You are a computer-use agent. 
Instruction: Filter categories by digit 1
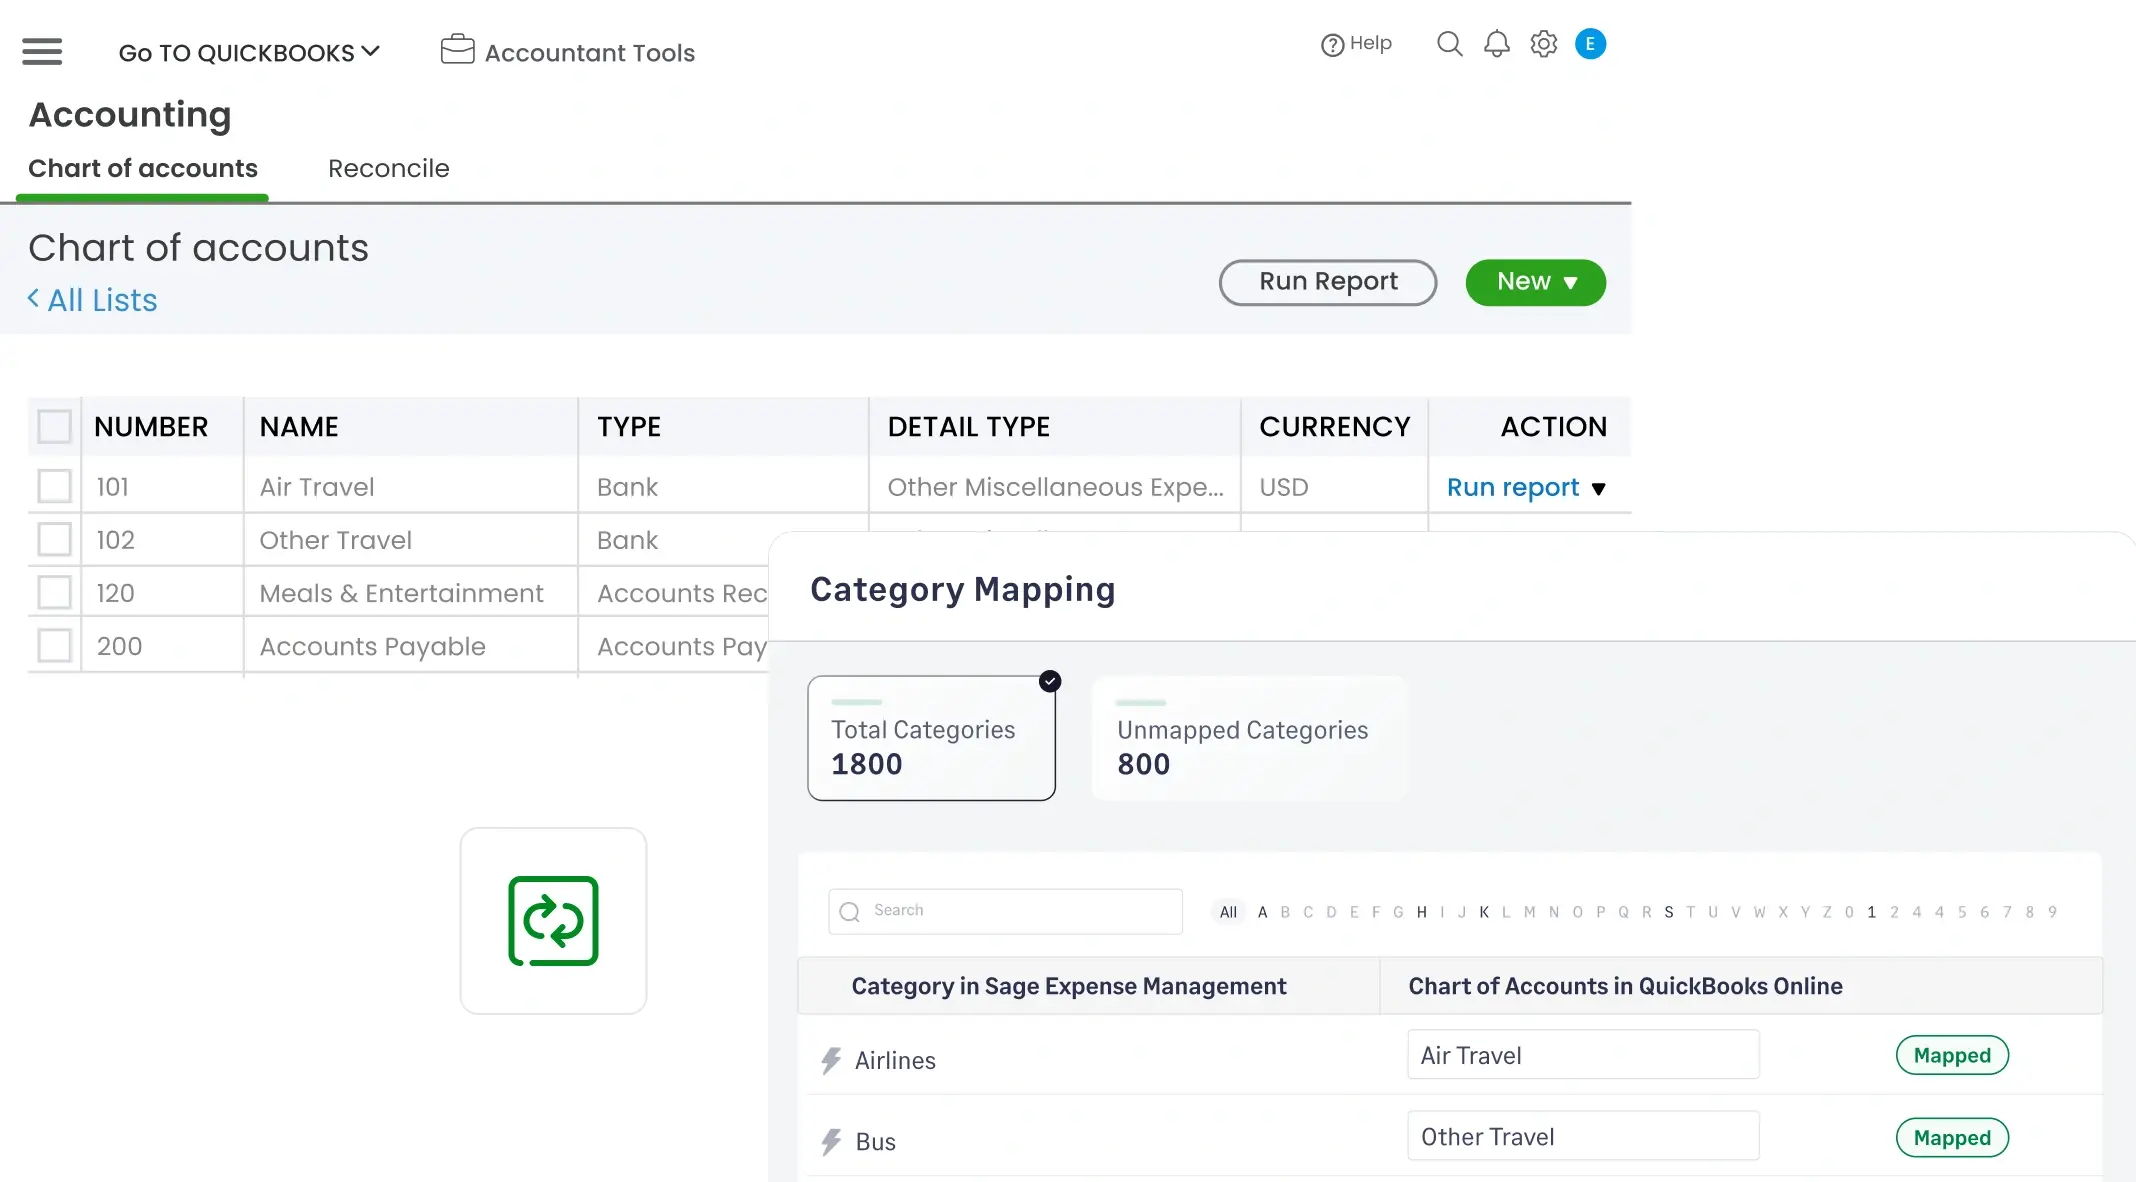coord(1871,912)
